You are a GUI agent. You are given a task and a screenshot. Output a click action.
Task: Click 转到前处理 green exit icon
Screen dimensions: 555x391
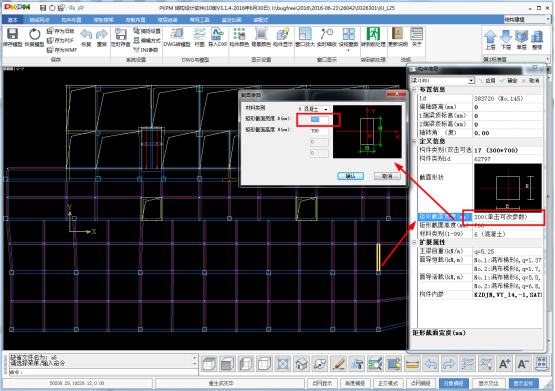(373, 38)
